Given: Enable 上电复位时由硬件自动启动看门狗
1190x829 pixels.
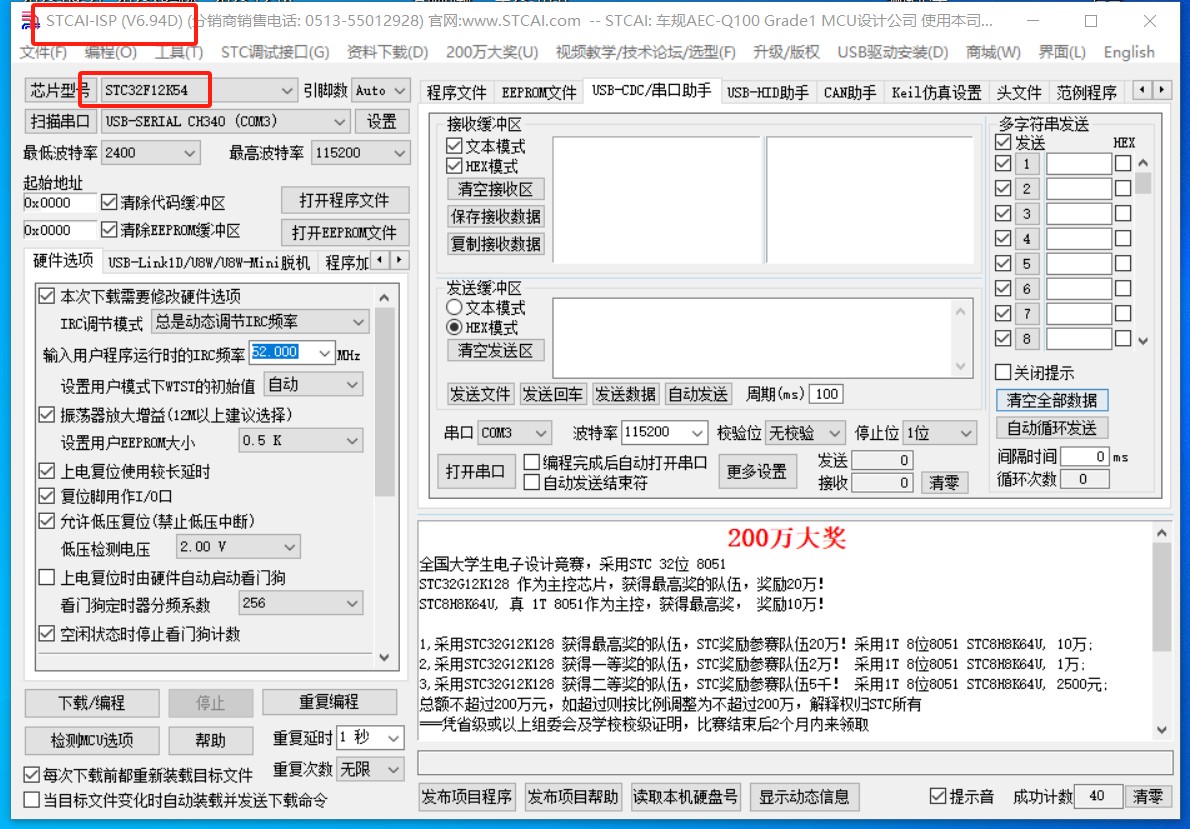Looking at the screenshot, I should (46, 577).
